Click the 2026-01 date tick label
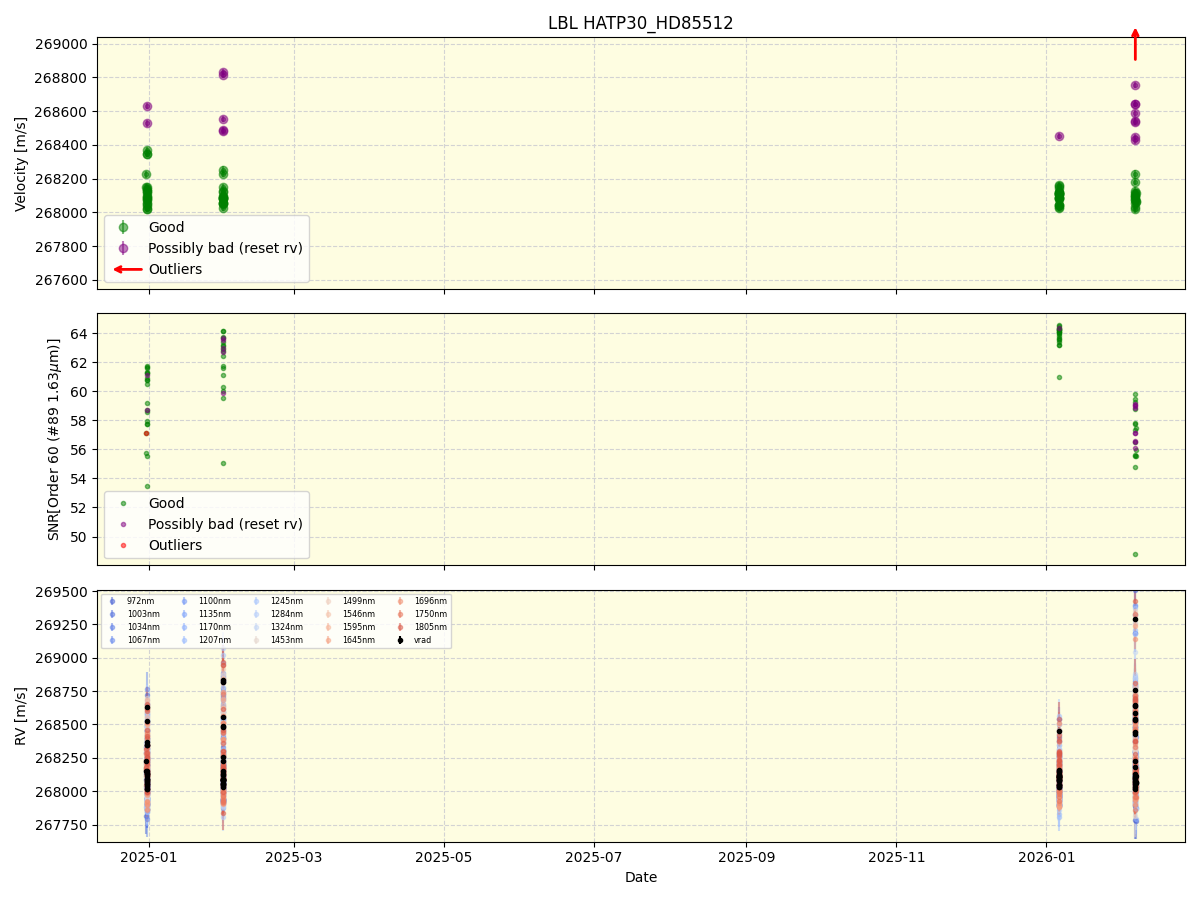This screenshot has height=900, width=1200. pos(1046,857)
